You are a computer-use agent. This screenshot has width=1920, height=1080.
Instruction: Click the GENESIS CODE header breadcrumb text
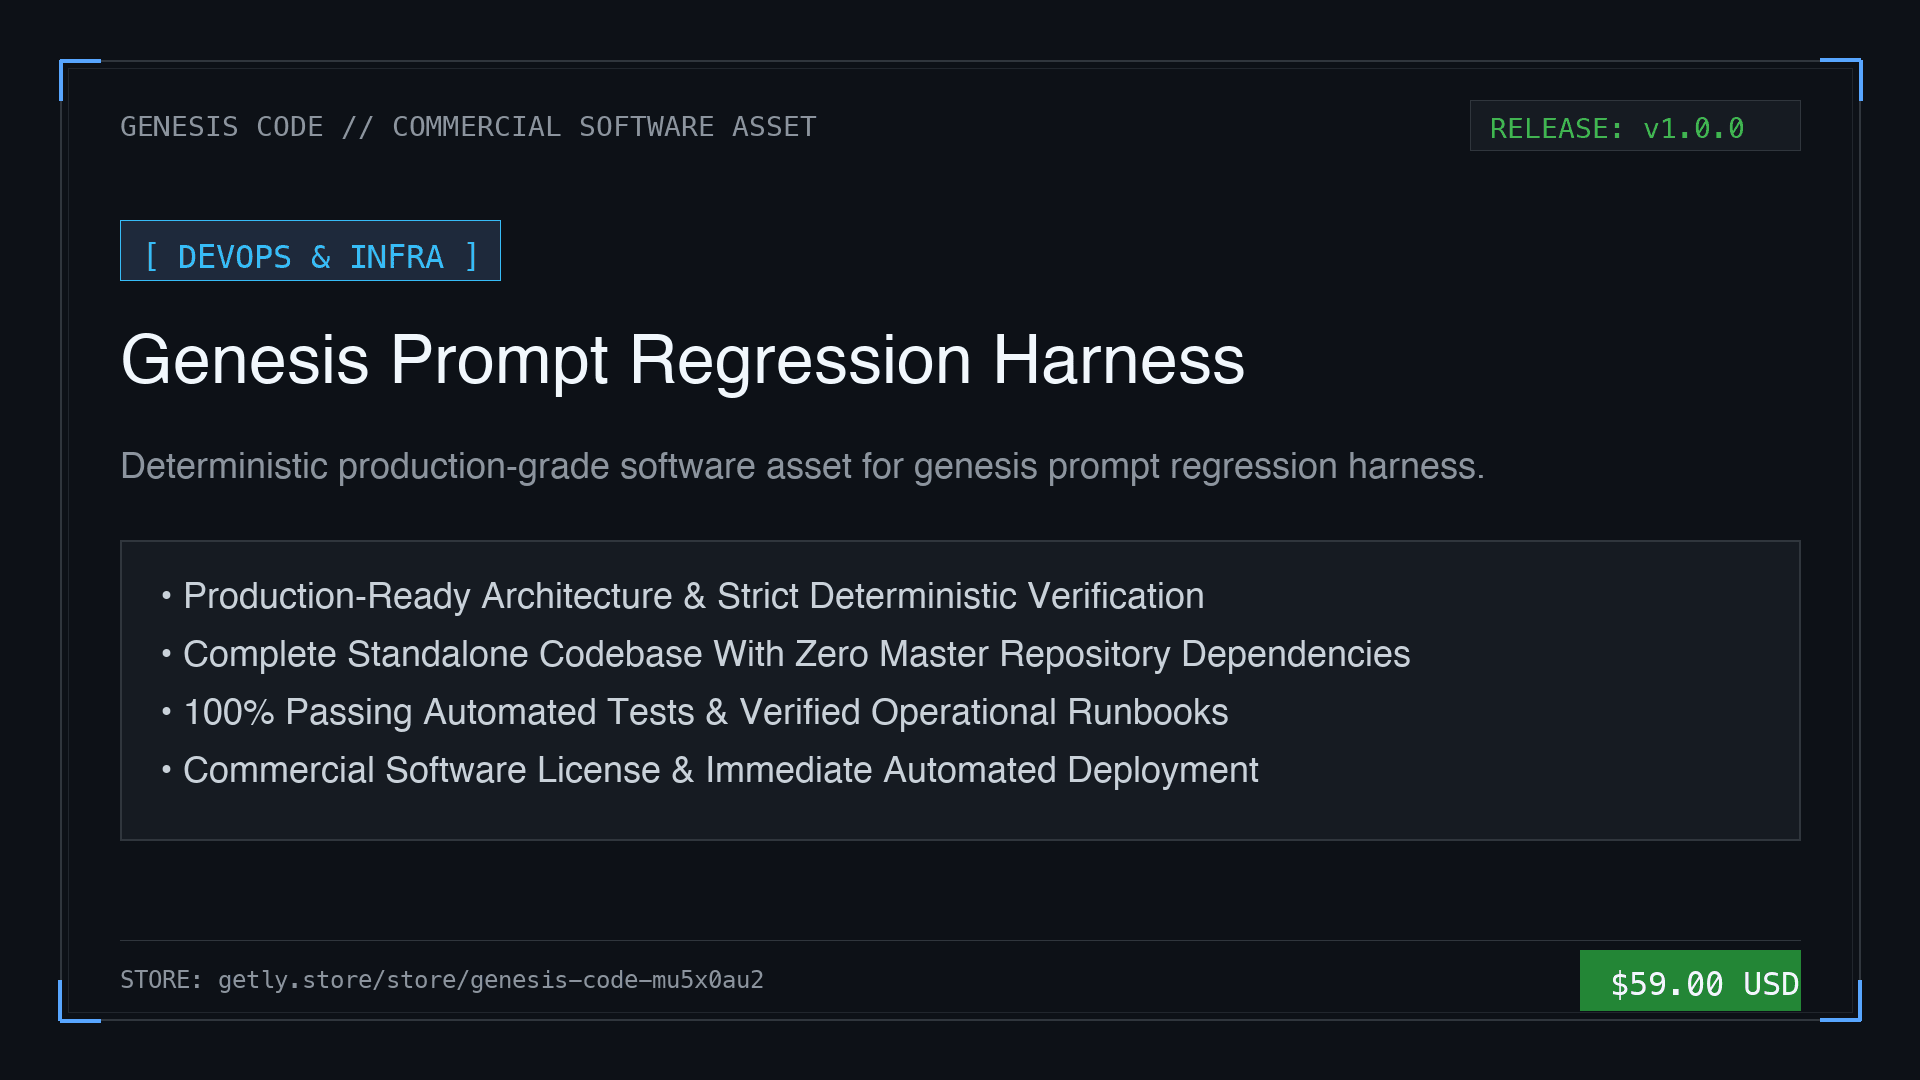222,127
